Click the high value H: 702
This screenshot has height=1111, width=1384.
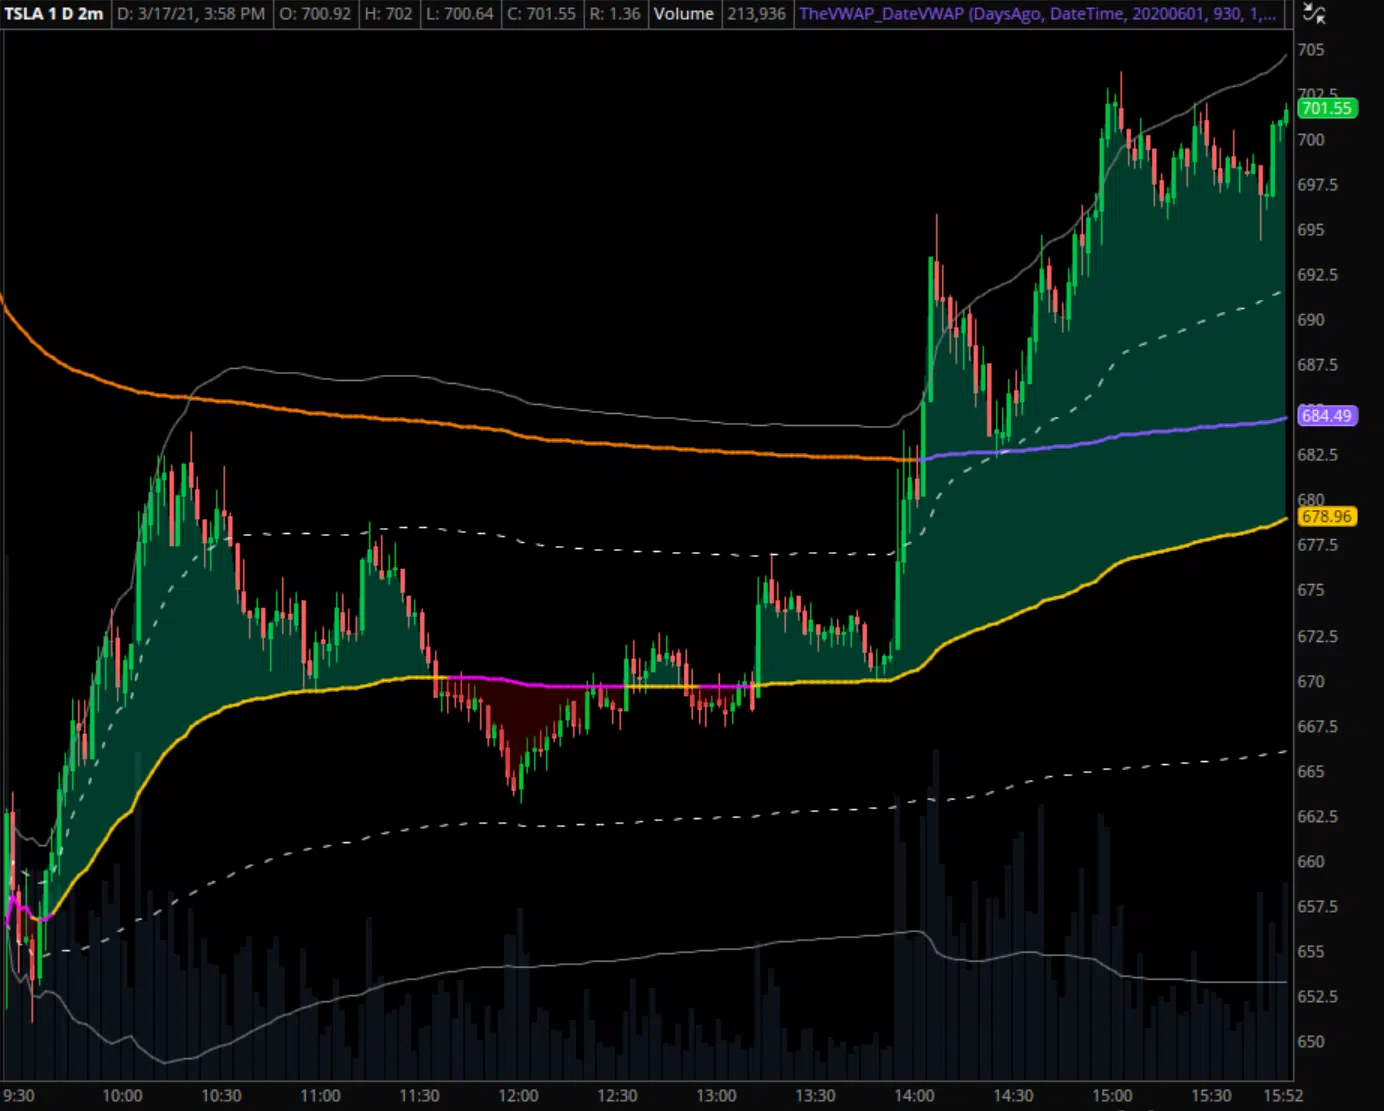click(388, 14)
